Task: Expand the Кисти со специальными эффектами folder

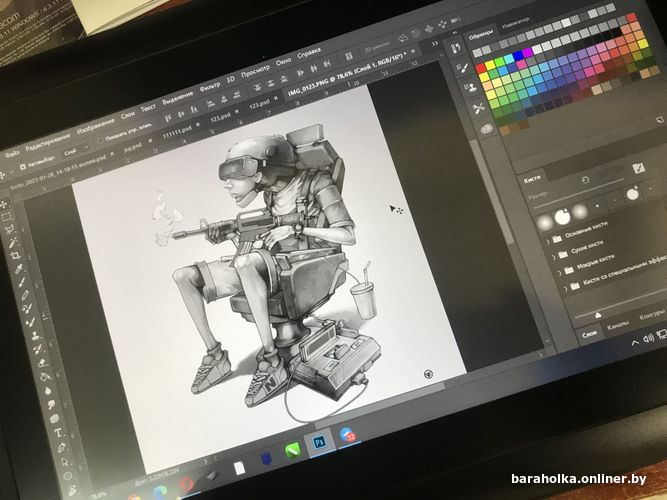Action: (565, 289)
